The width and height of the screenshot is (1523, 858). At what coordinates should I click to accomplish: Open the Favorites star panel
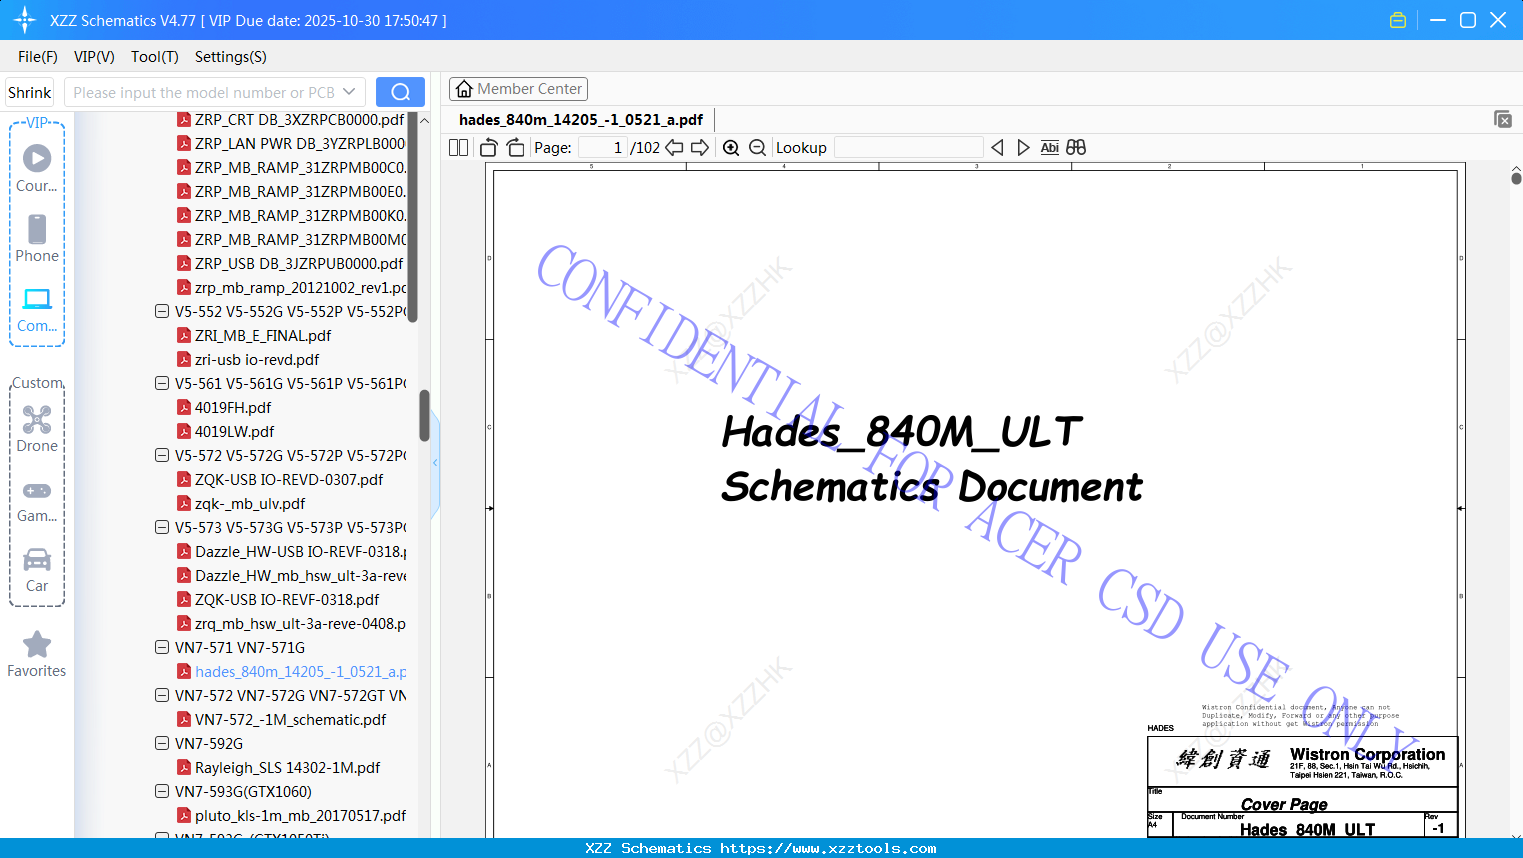[x=37, y=645]
